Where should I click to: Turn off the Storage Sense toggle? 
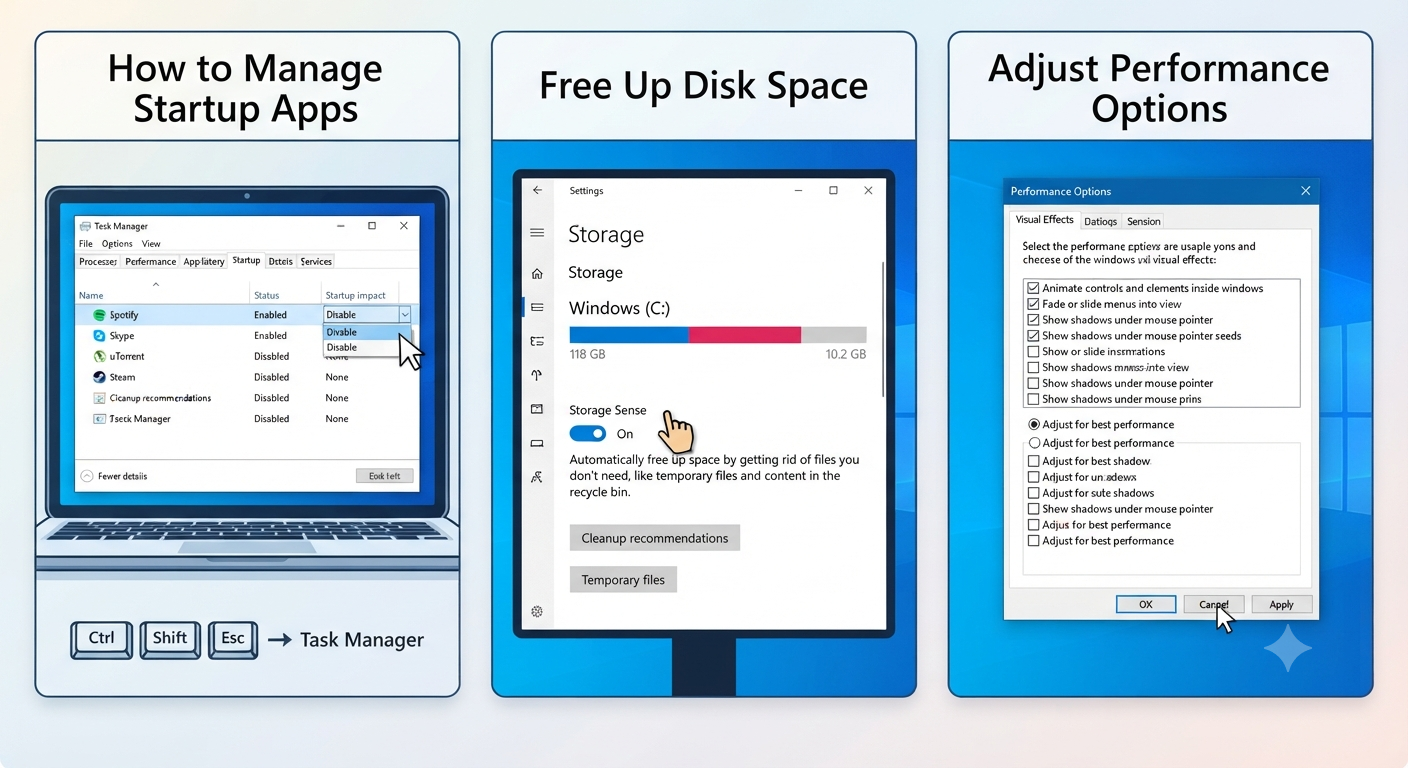(588, 434)
